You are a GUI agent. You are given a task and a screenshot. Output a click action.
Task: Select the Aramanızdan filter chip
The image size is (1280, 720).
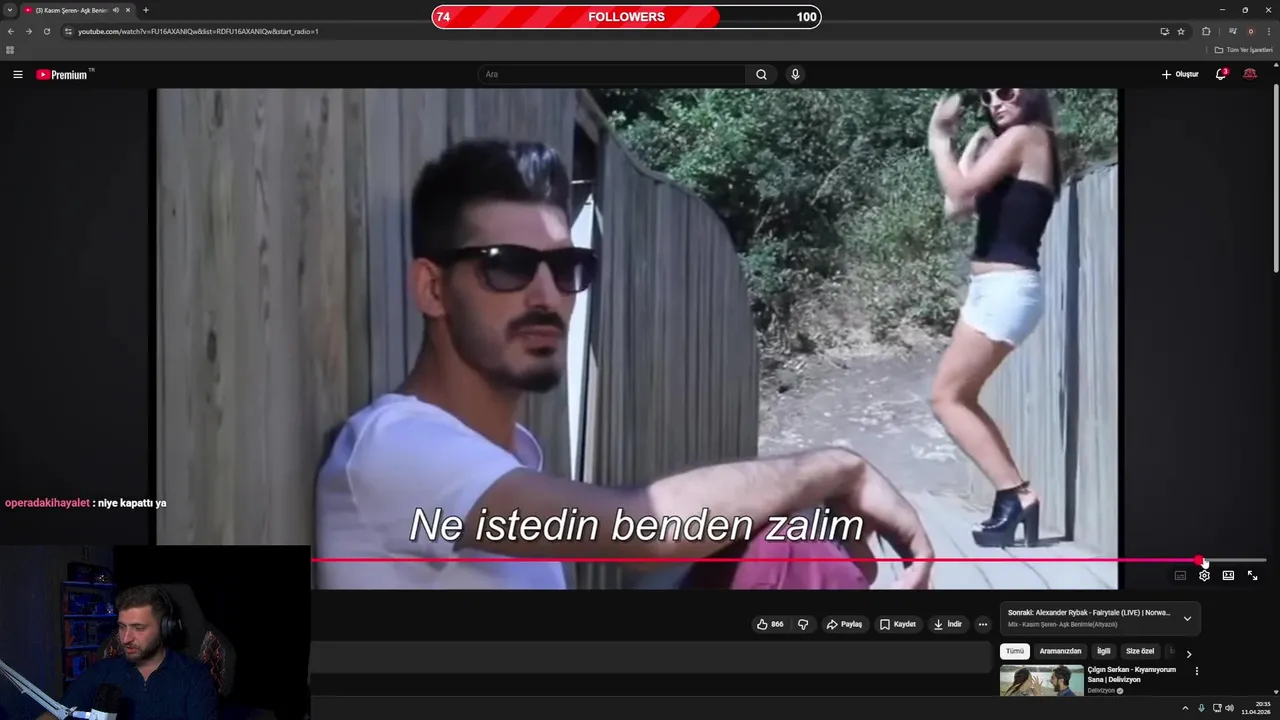click(1060, 651)
